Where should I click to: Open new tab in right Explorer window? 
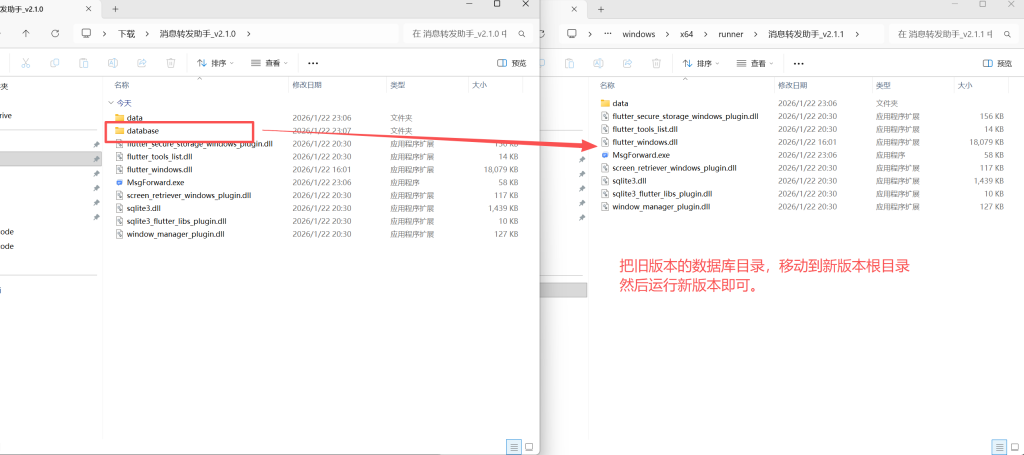[601, 9]
